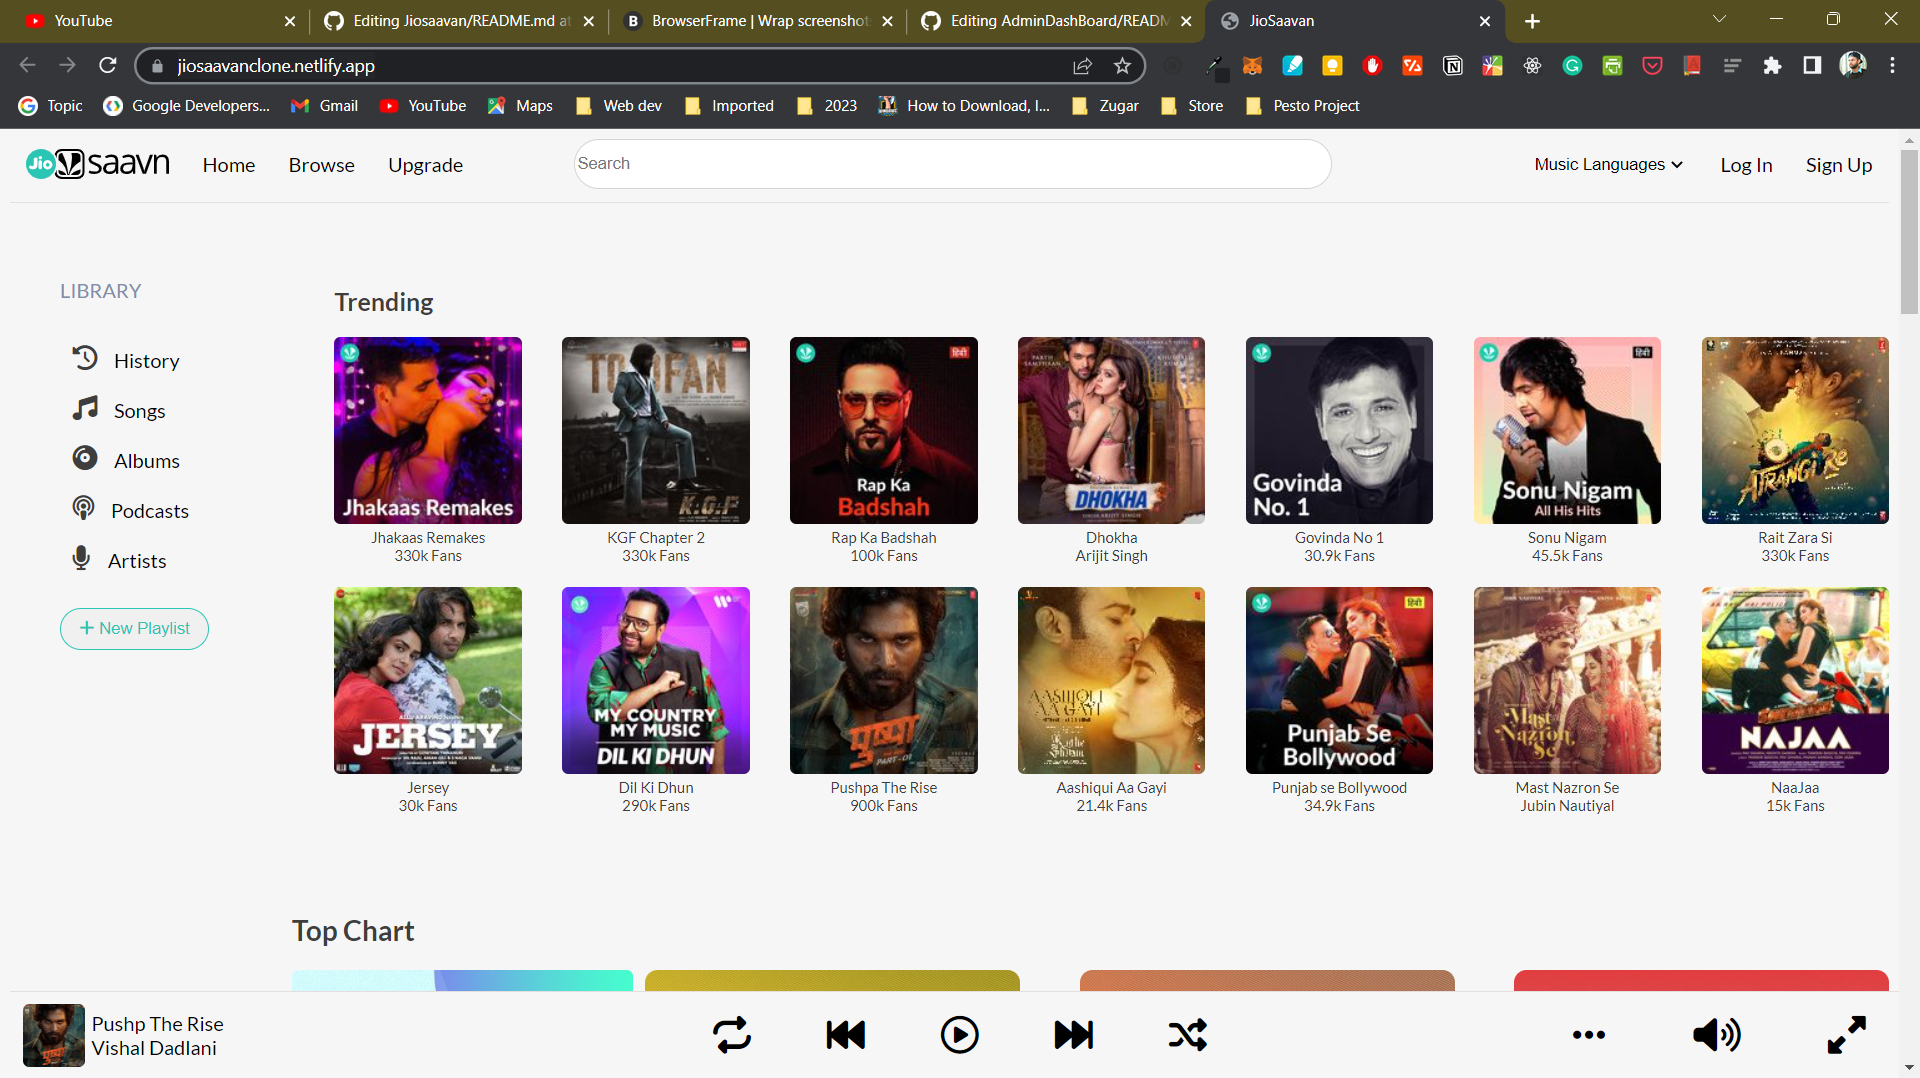The width and height of the screenshot is (1920, 1078).
Task: Go to the Upgrade page
Action: 425,165
